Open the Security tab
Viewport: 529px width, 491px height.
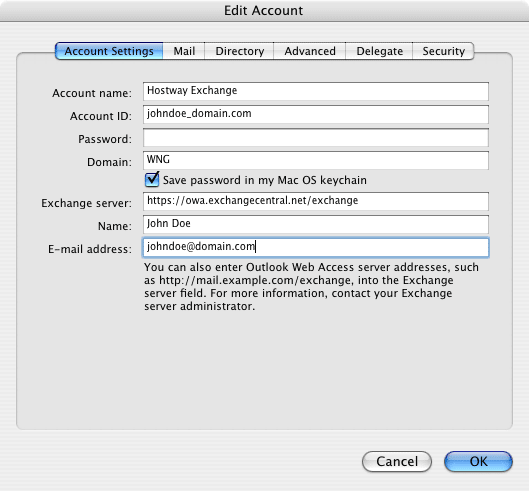443,51
